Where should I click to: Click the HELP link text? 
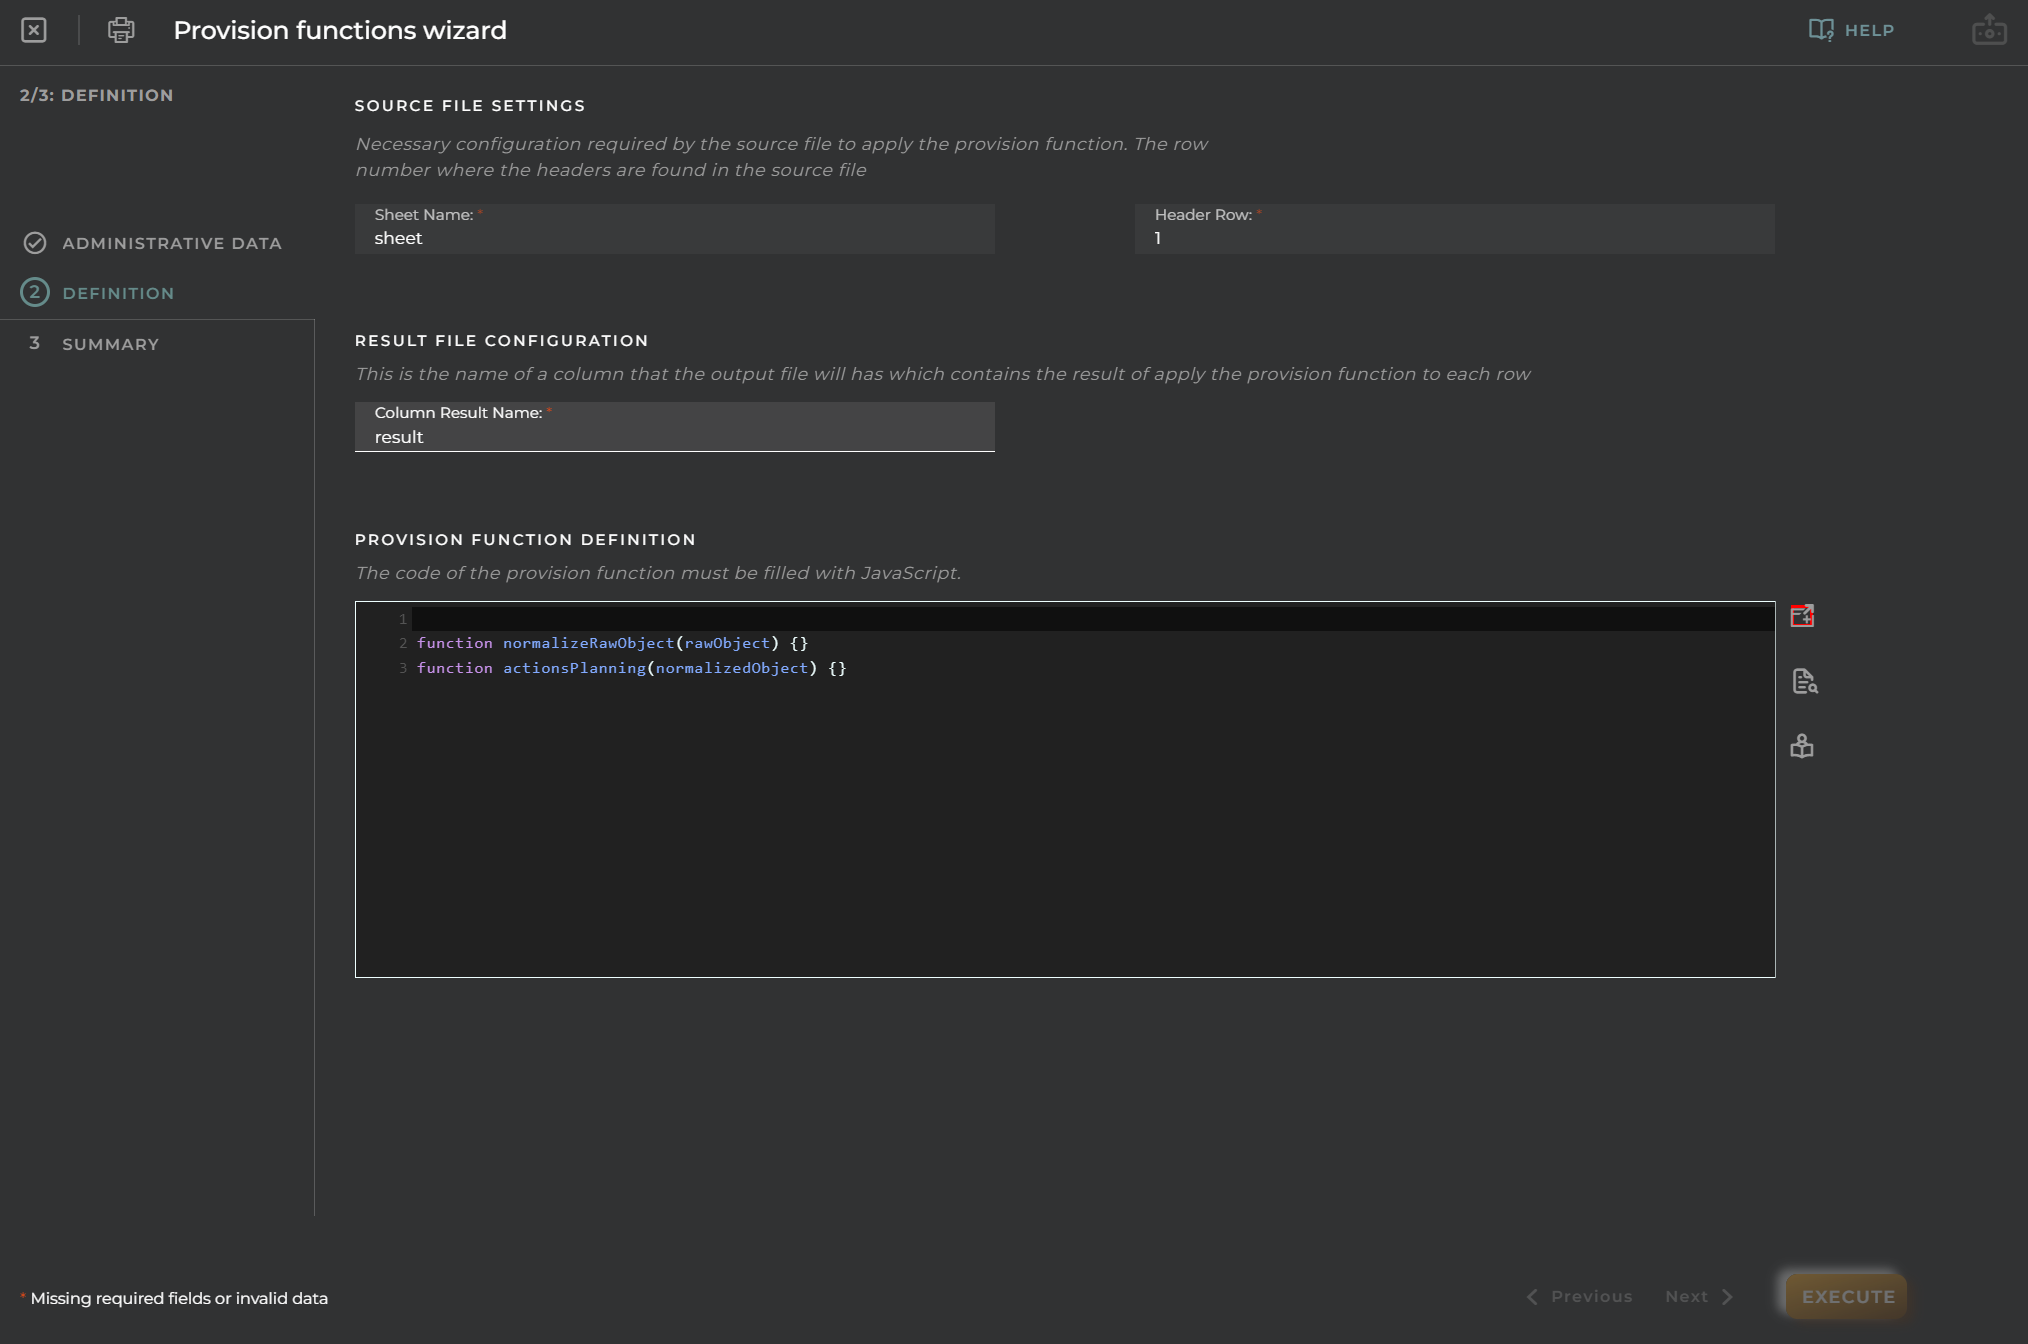pyautogui.click(x=1869, y=30)
